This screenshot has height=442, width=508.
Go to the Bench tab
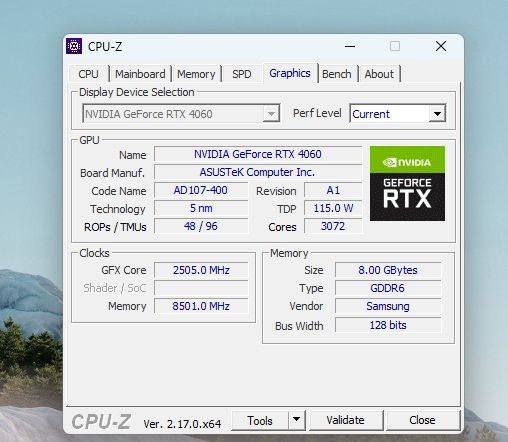(x=337, y=74)
